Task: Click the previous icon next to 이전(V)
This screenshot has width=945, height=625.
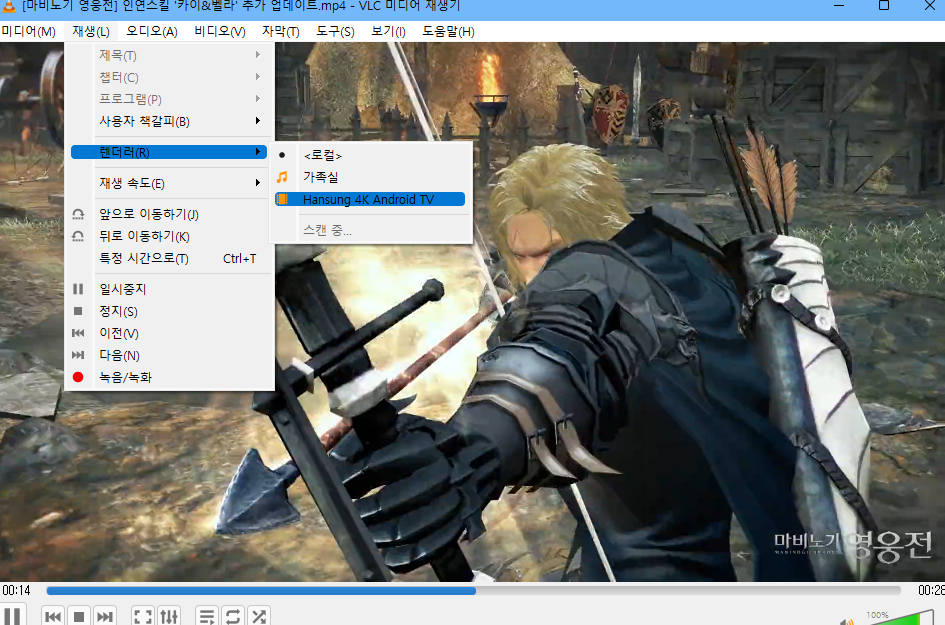Action: point(78,333)
